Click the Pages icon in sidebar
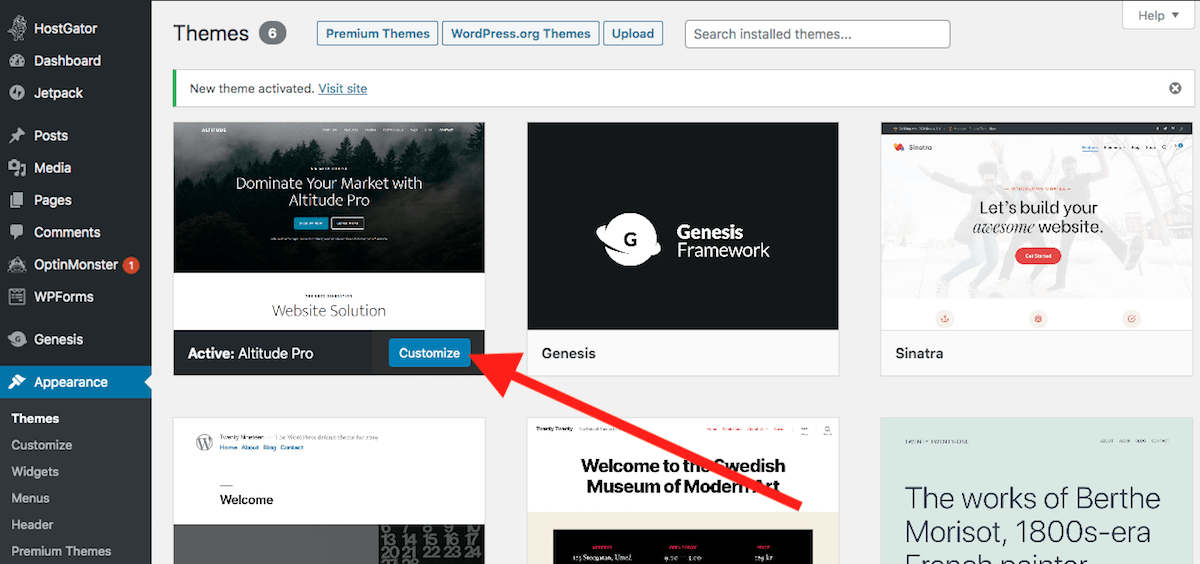Viewport: 1200px width, 564px height. [16, 200]
